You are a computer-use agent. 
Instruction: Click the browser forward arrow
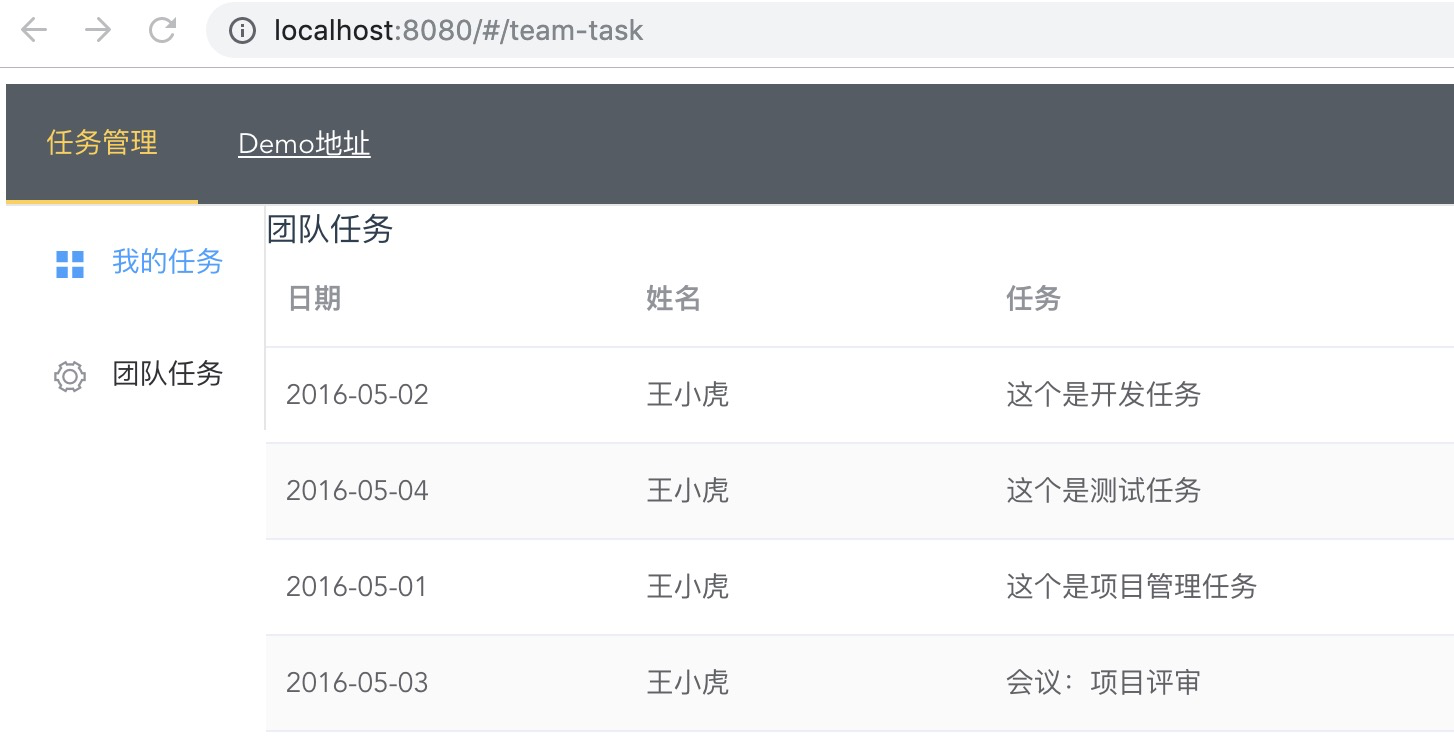tap(98, 31)
